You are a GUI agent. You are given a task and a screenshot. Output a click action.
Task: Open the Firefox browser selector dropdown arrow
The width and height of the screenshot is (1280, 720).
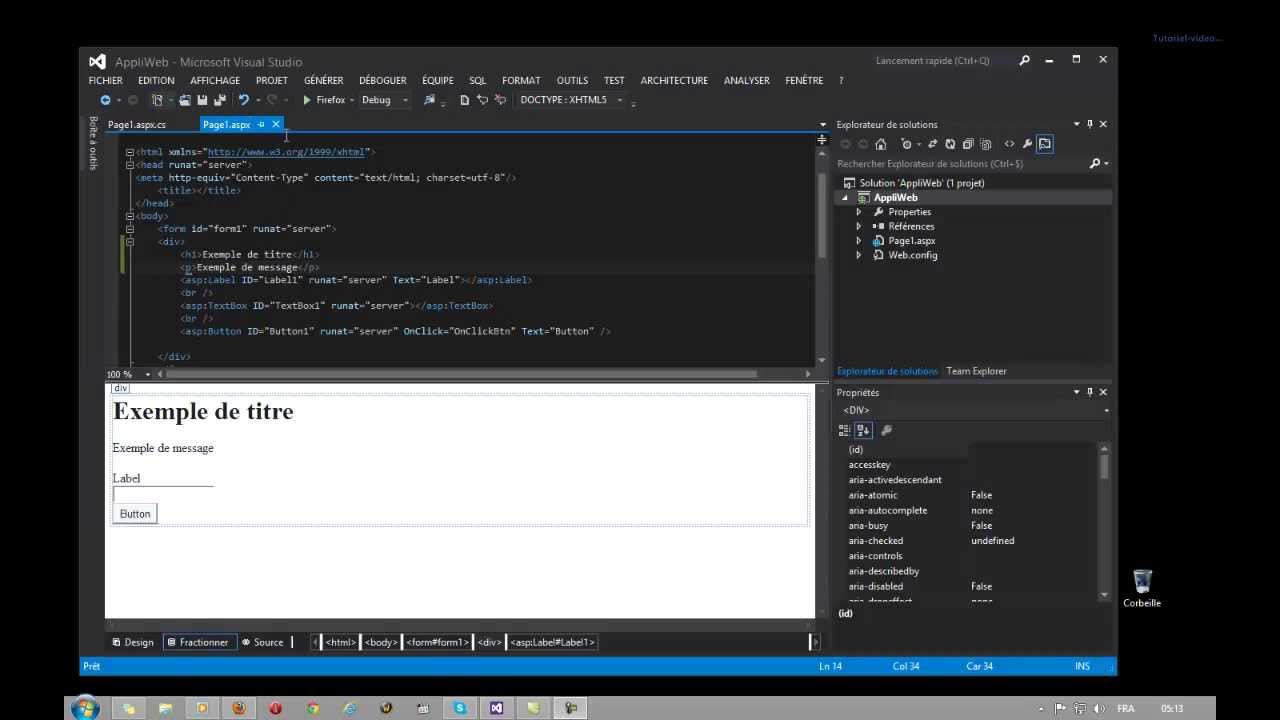pyautogui.click(x=352, y=100)
